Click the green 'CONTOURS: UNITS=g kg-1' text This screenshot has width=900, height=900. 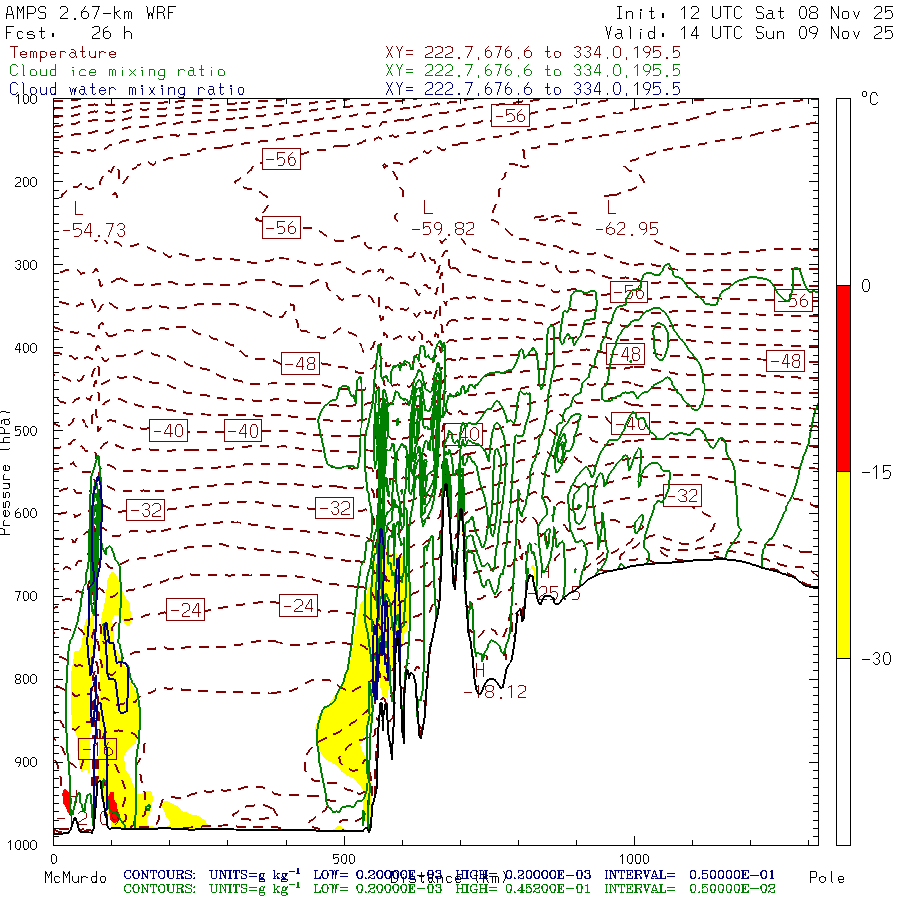(212, 888)
